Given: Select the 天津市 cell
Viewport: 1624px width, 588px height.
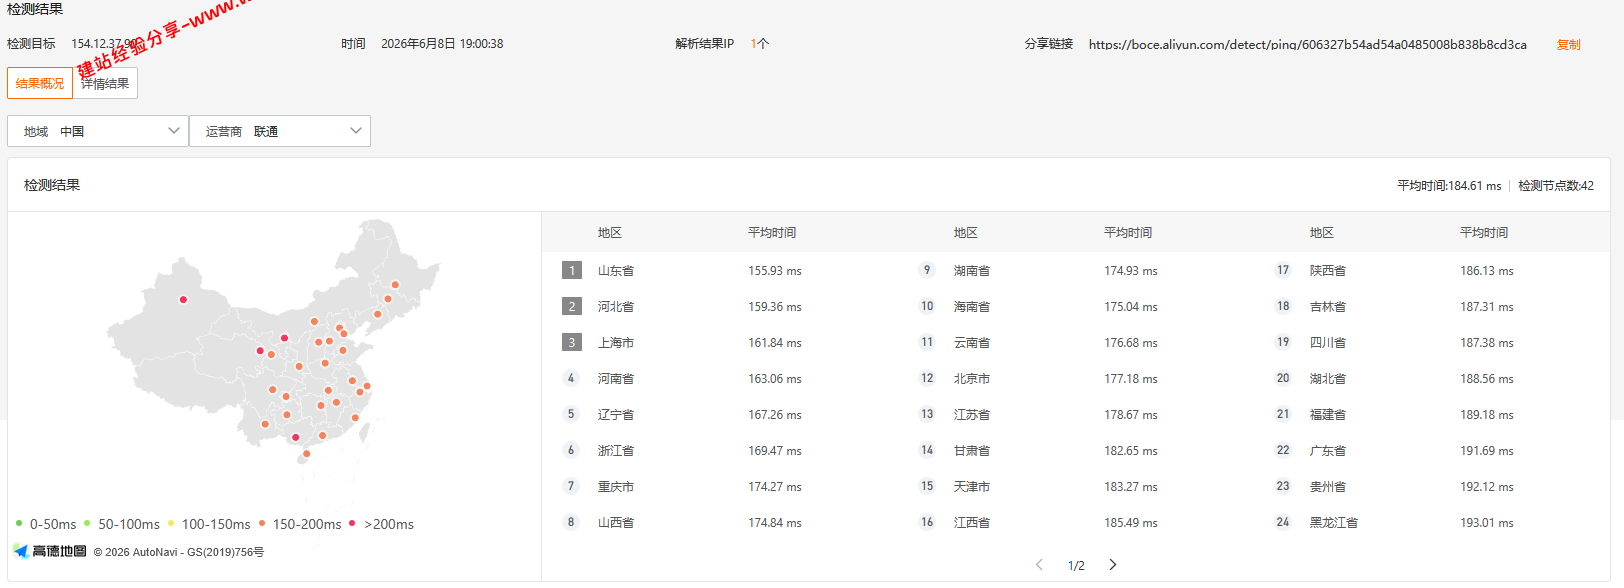Looking at the screenshot, I should tap(972, 487).
